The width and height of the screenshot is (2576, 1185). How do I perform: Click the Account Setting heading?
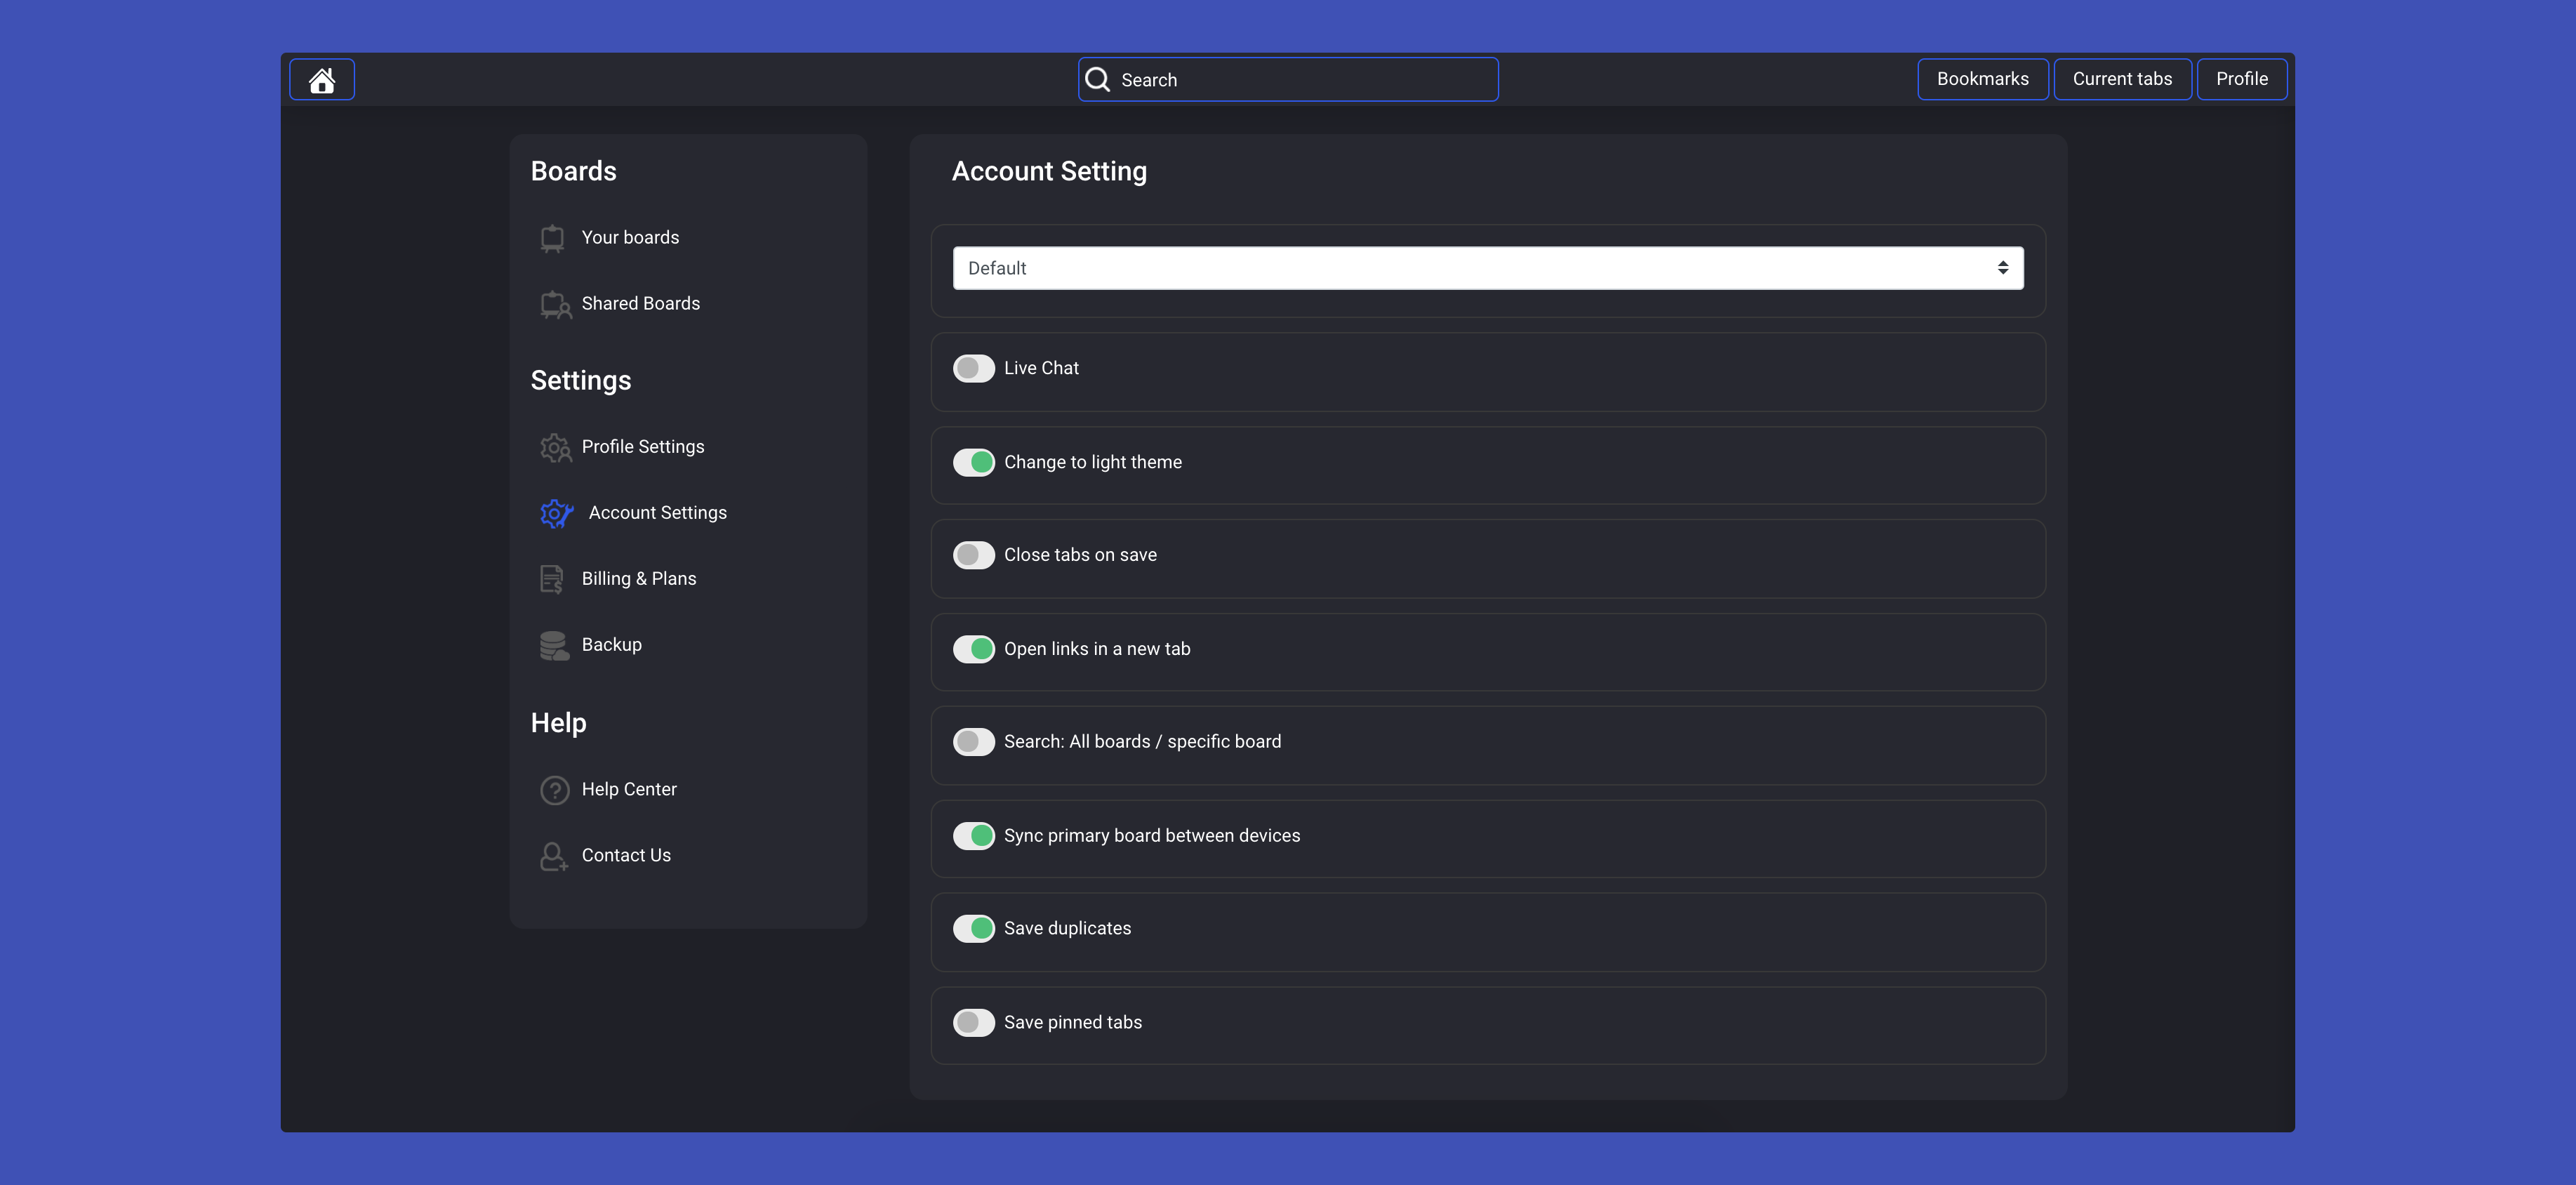click(x=1049, y=172)
